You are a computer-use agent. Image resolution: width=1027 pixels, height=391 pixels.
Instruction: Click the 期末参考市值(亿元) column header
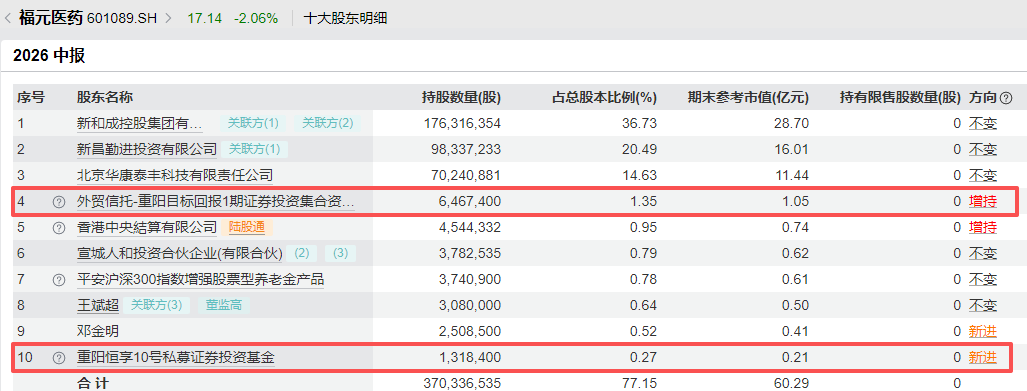[x=748, y=98]
